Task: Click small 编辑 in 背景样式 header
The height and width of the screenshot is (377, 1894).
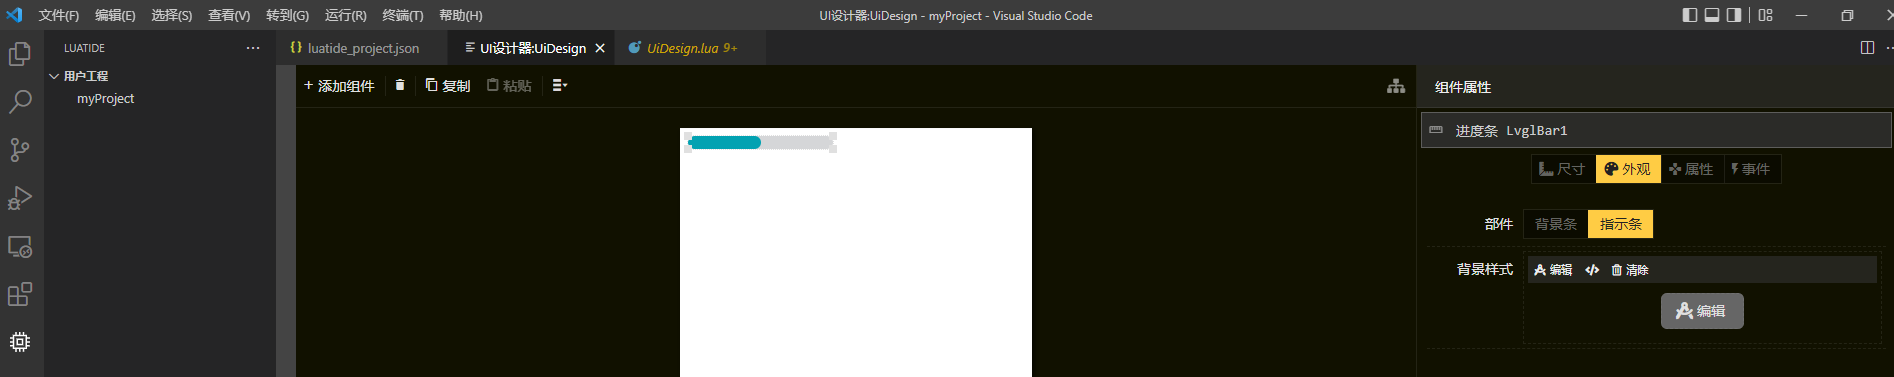Action: click(1553, 270)
